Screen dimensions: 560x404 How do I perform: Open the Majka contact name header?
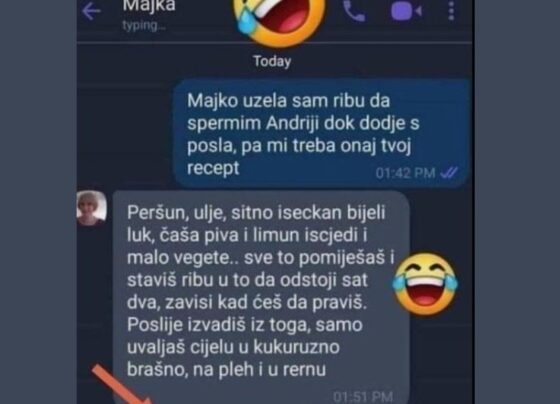(149, 6)
